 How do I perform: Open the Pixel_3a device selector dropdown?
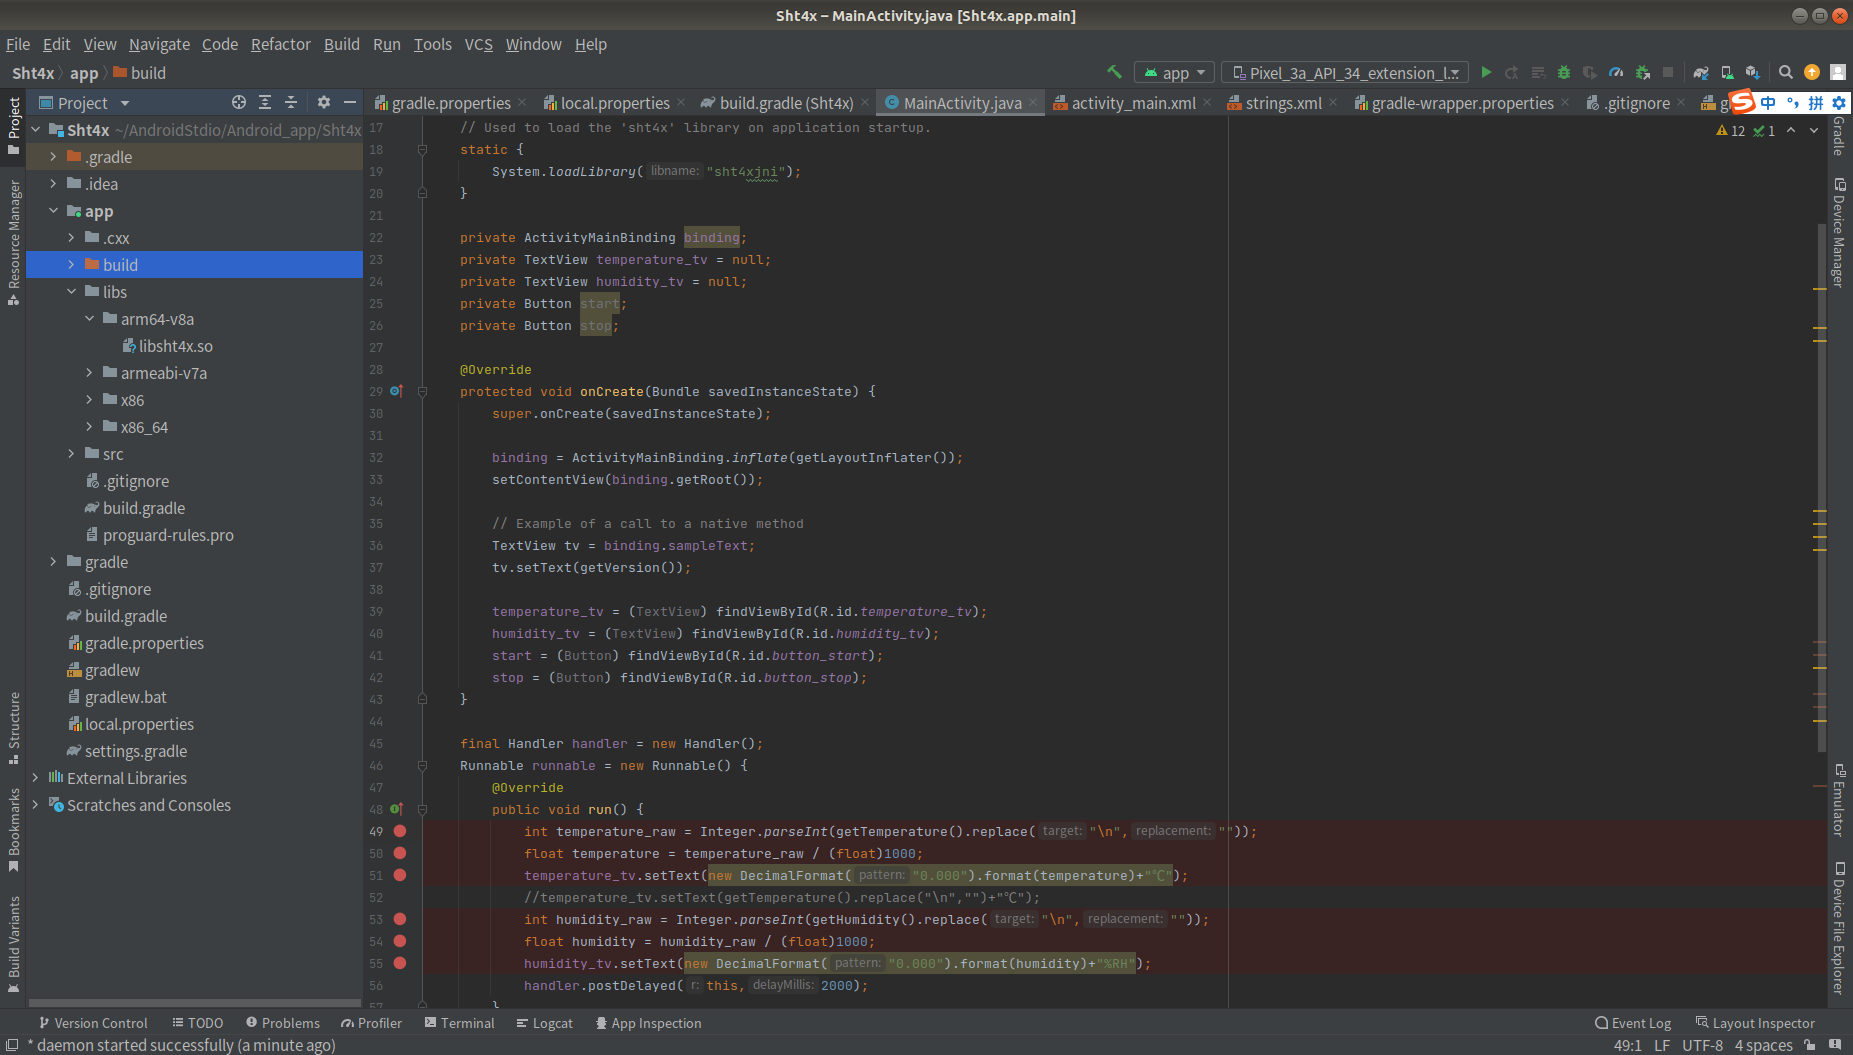click(1345, 73)
